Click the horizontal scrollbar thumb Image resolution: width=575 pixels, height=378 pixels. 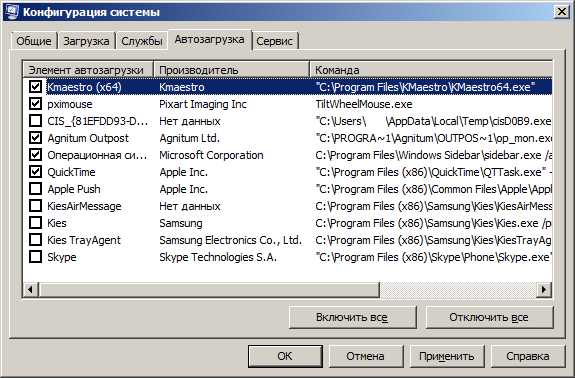pos(209,289)
